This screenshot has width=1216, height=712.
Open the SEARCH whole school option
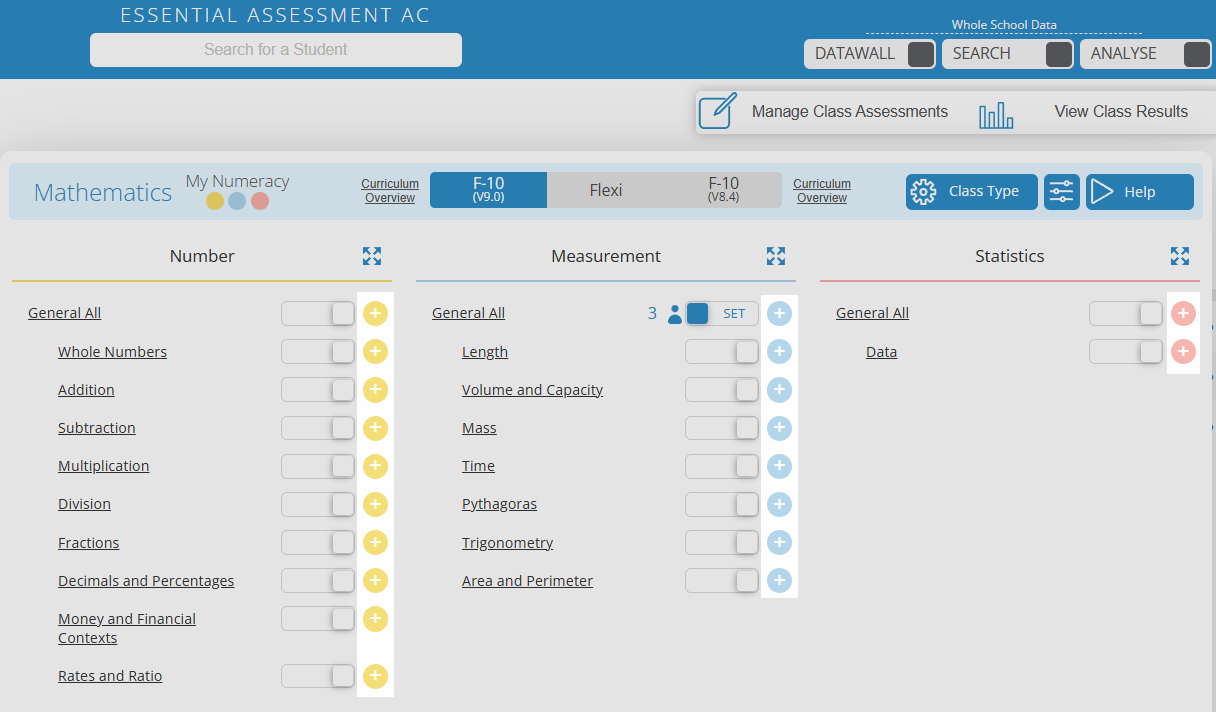tap(1008, 54)
